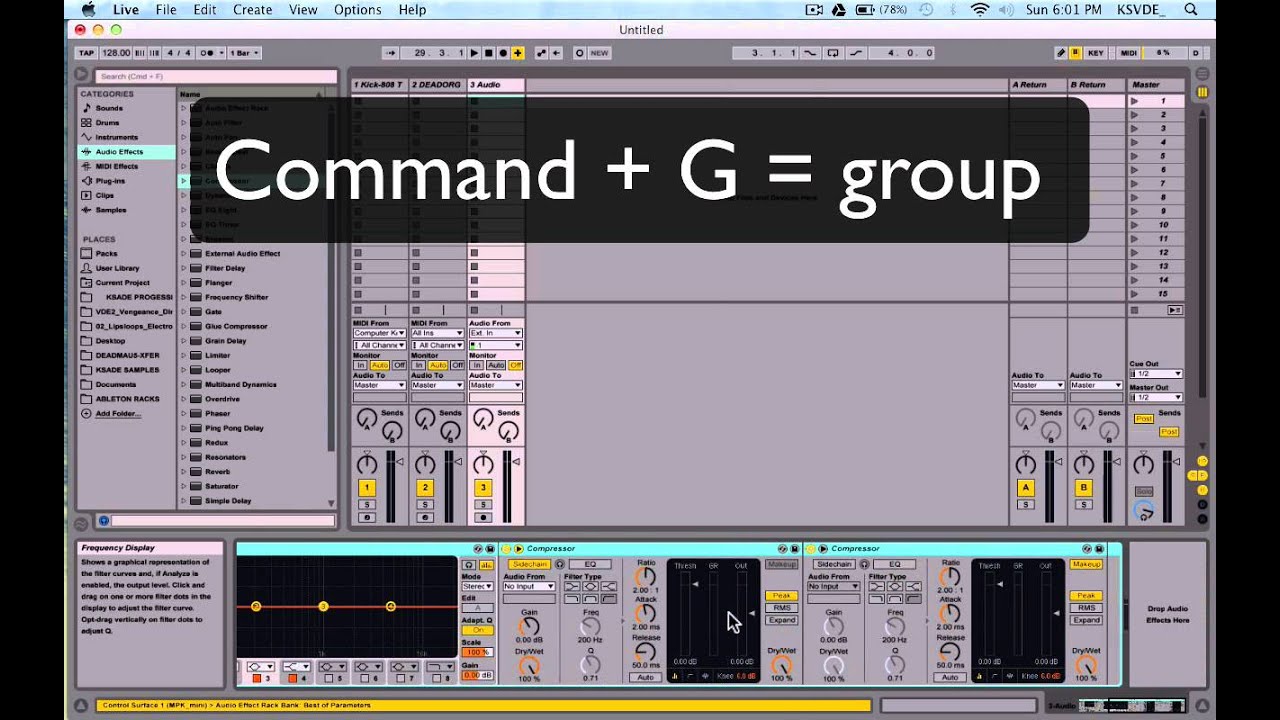The image size is (1280, 720).
Task: Open the Cue Out dropdown
Action: [x=1157, y=374]
